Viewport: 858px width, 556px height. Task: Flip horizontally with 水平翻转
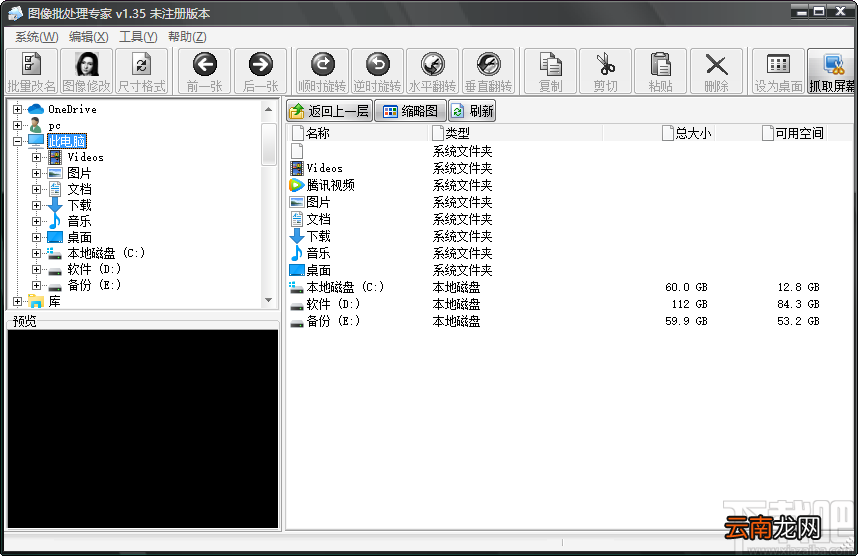point(432,71)
